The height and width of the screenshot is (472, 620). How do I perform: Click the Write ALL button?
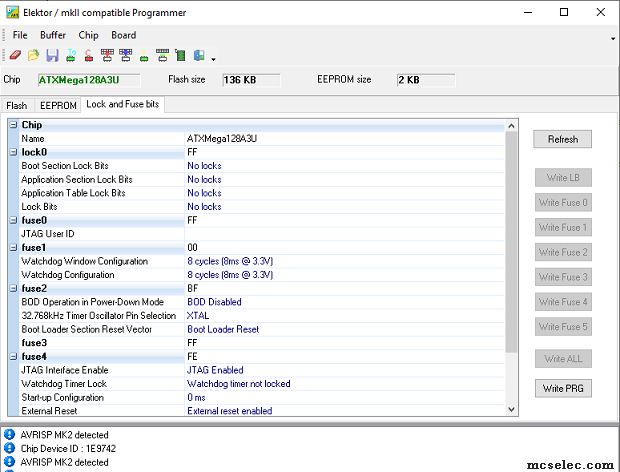click(563, 359)
